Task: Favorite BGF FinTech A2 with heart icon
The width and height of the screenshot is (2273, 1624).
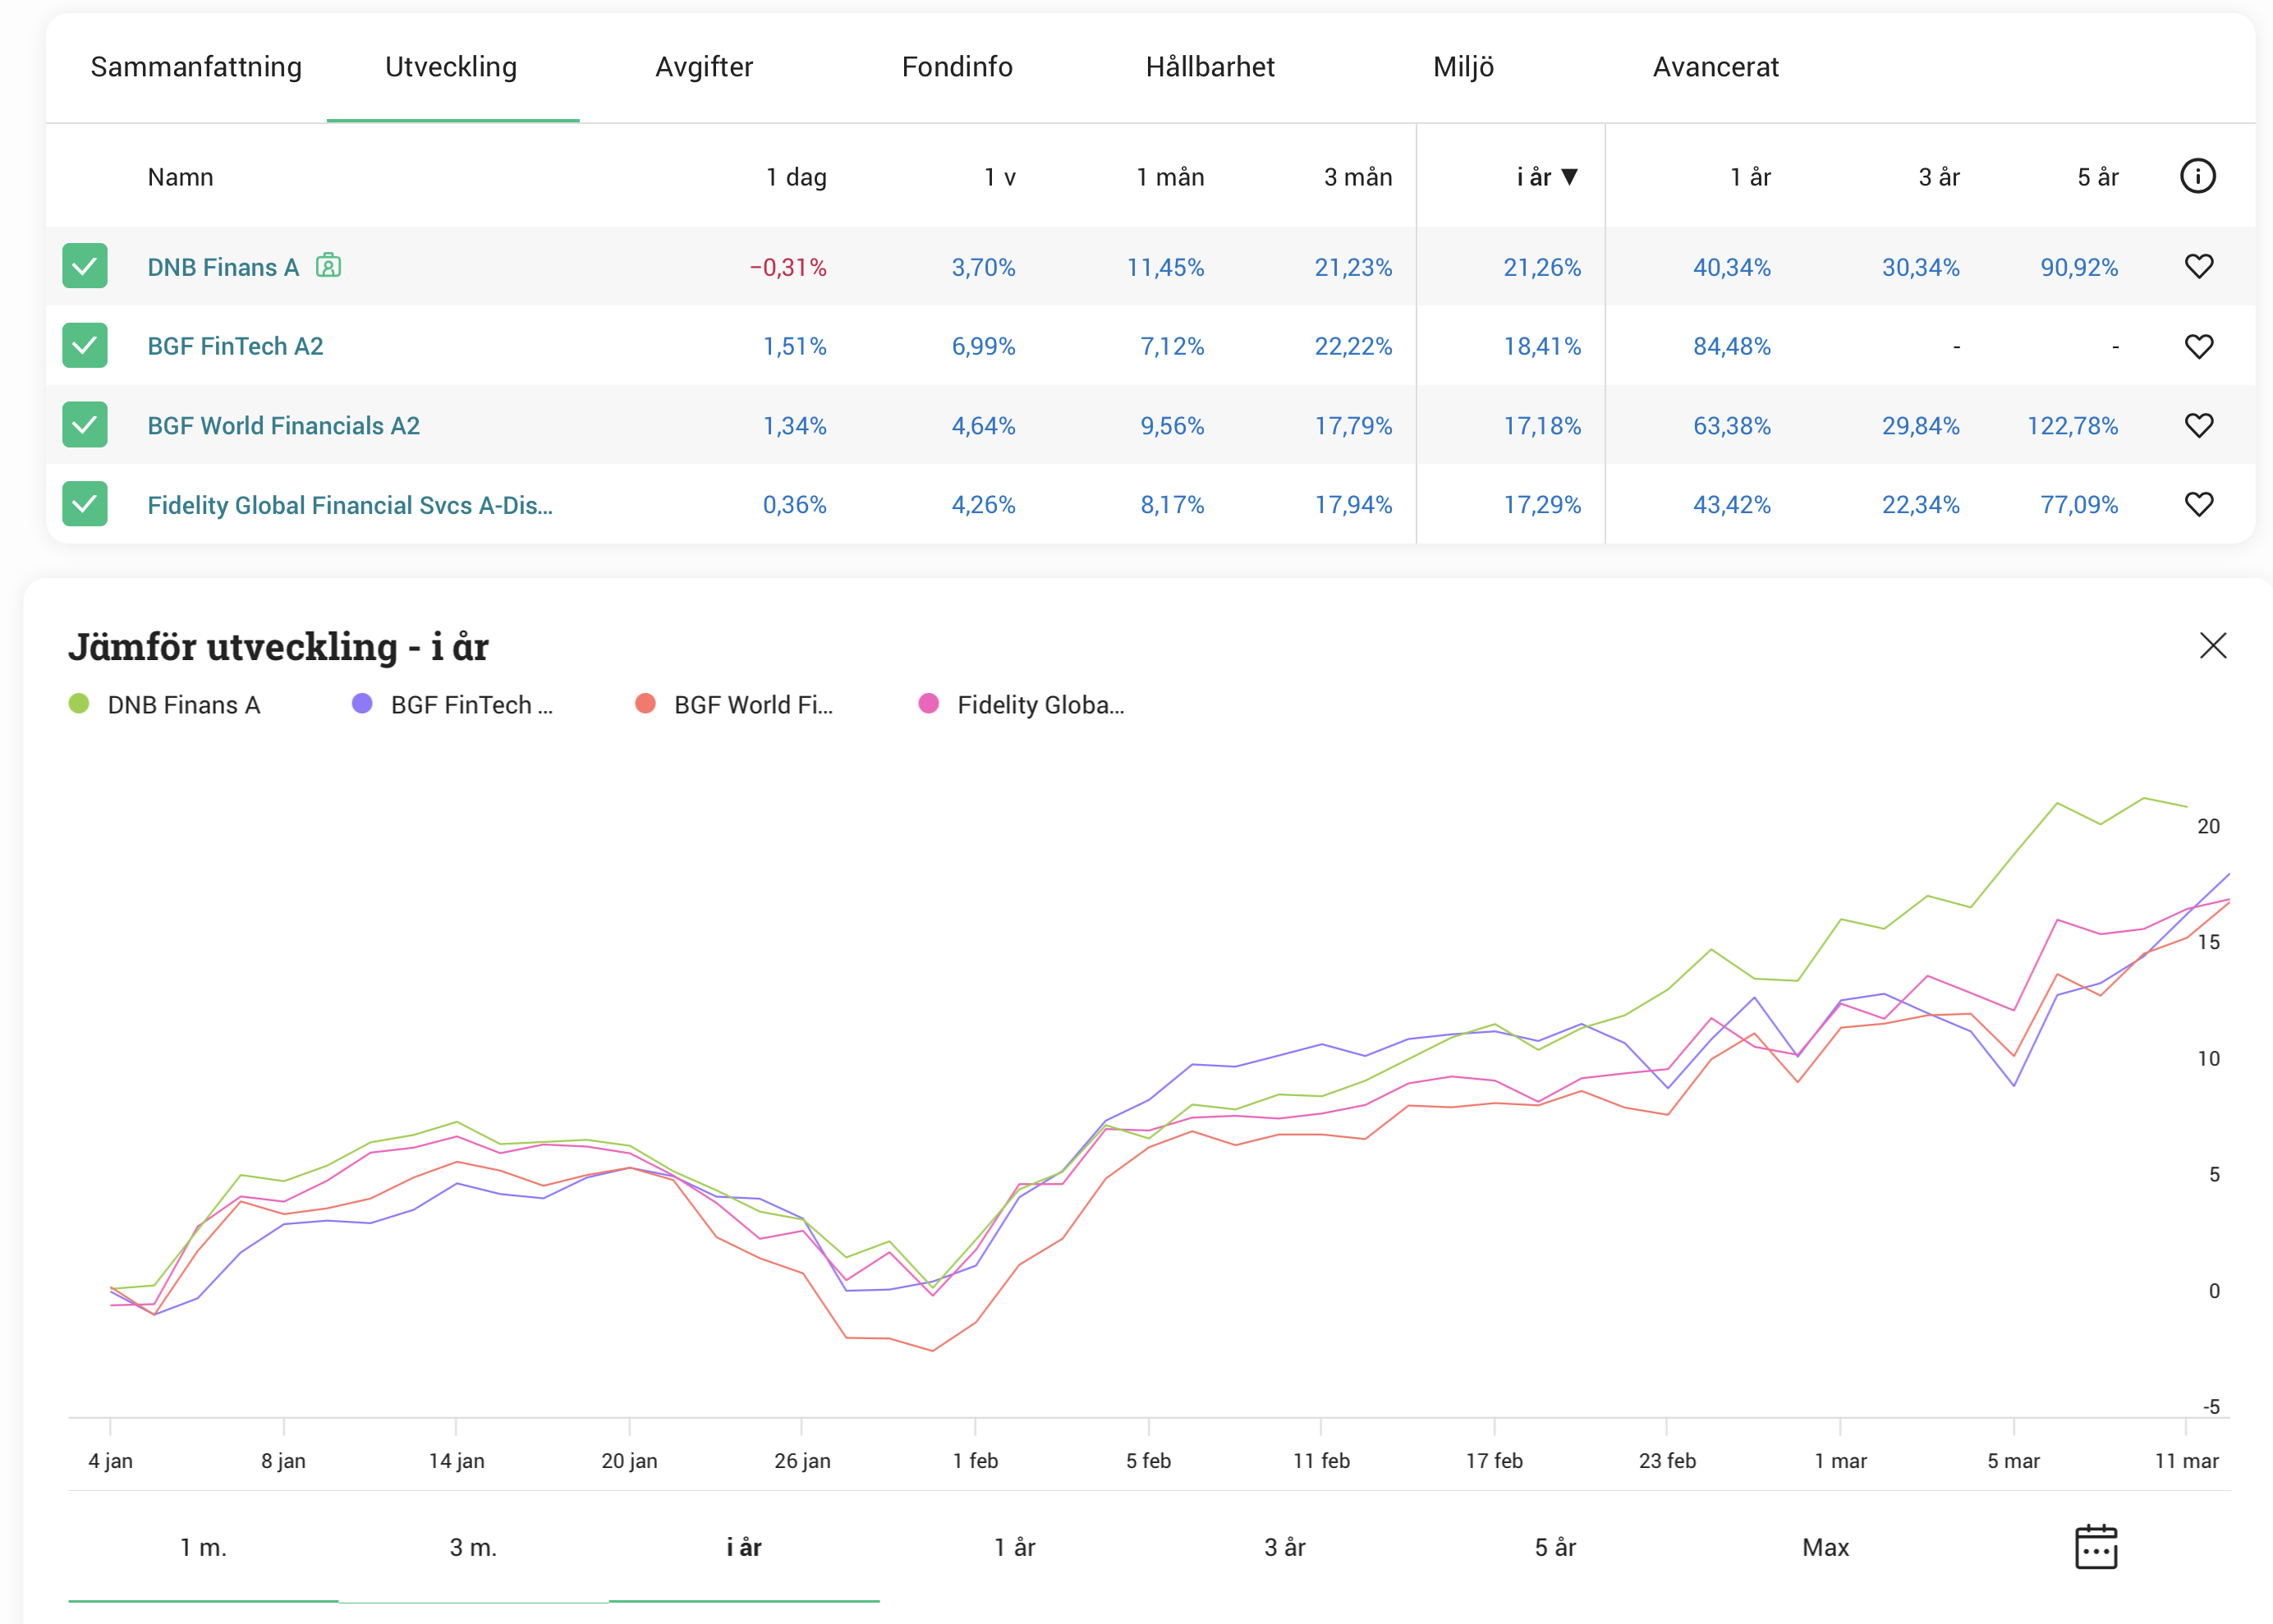Action: tap(2198, 346)
